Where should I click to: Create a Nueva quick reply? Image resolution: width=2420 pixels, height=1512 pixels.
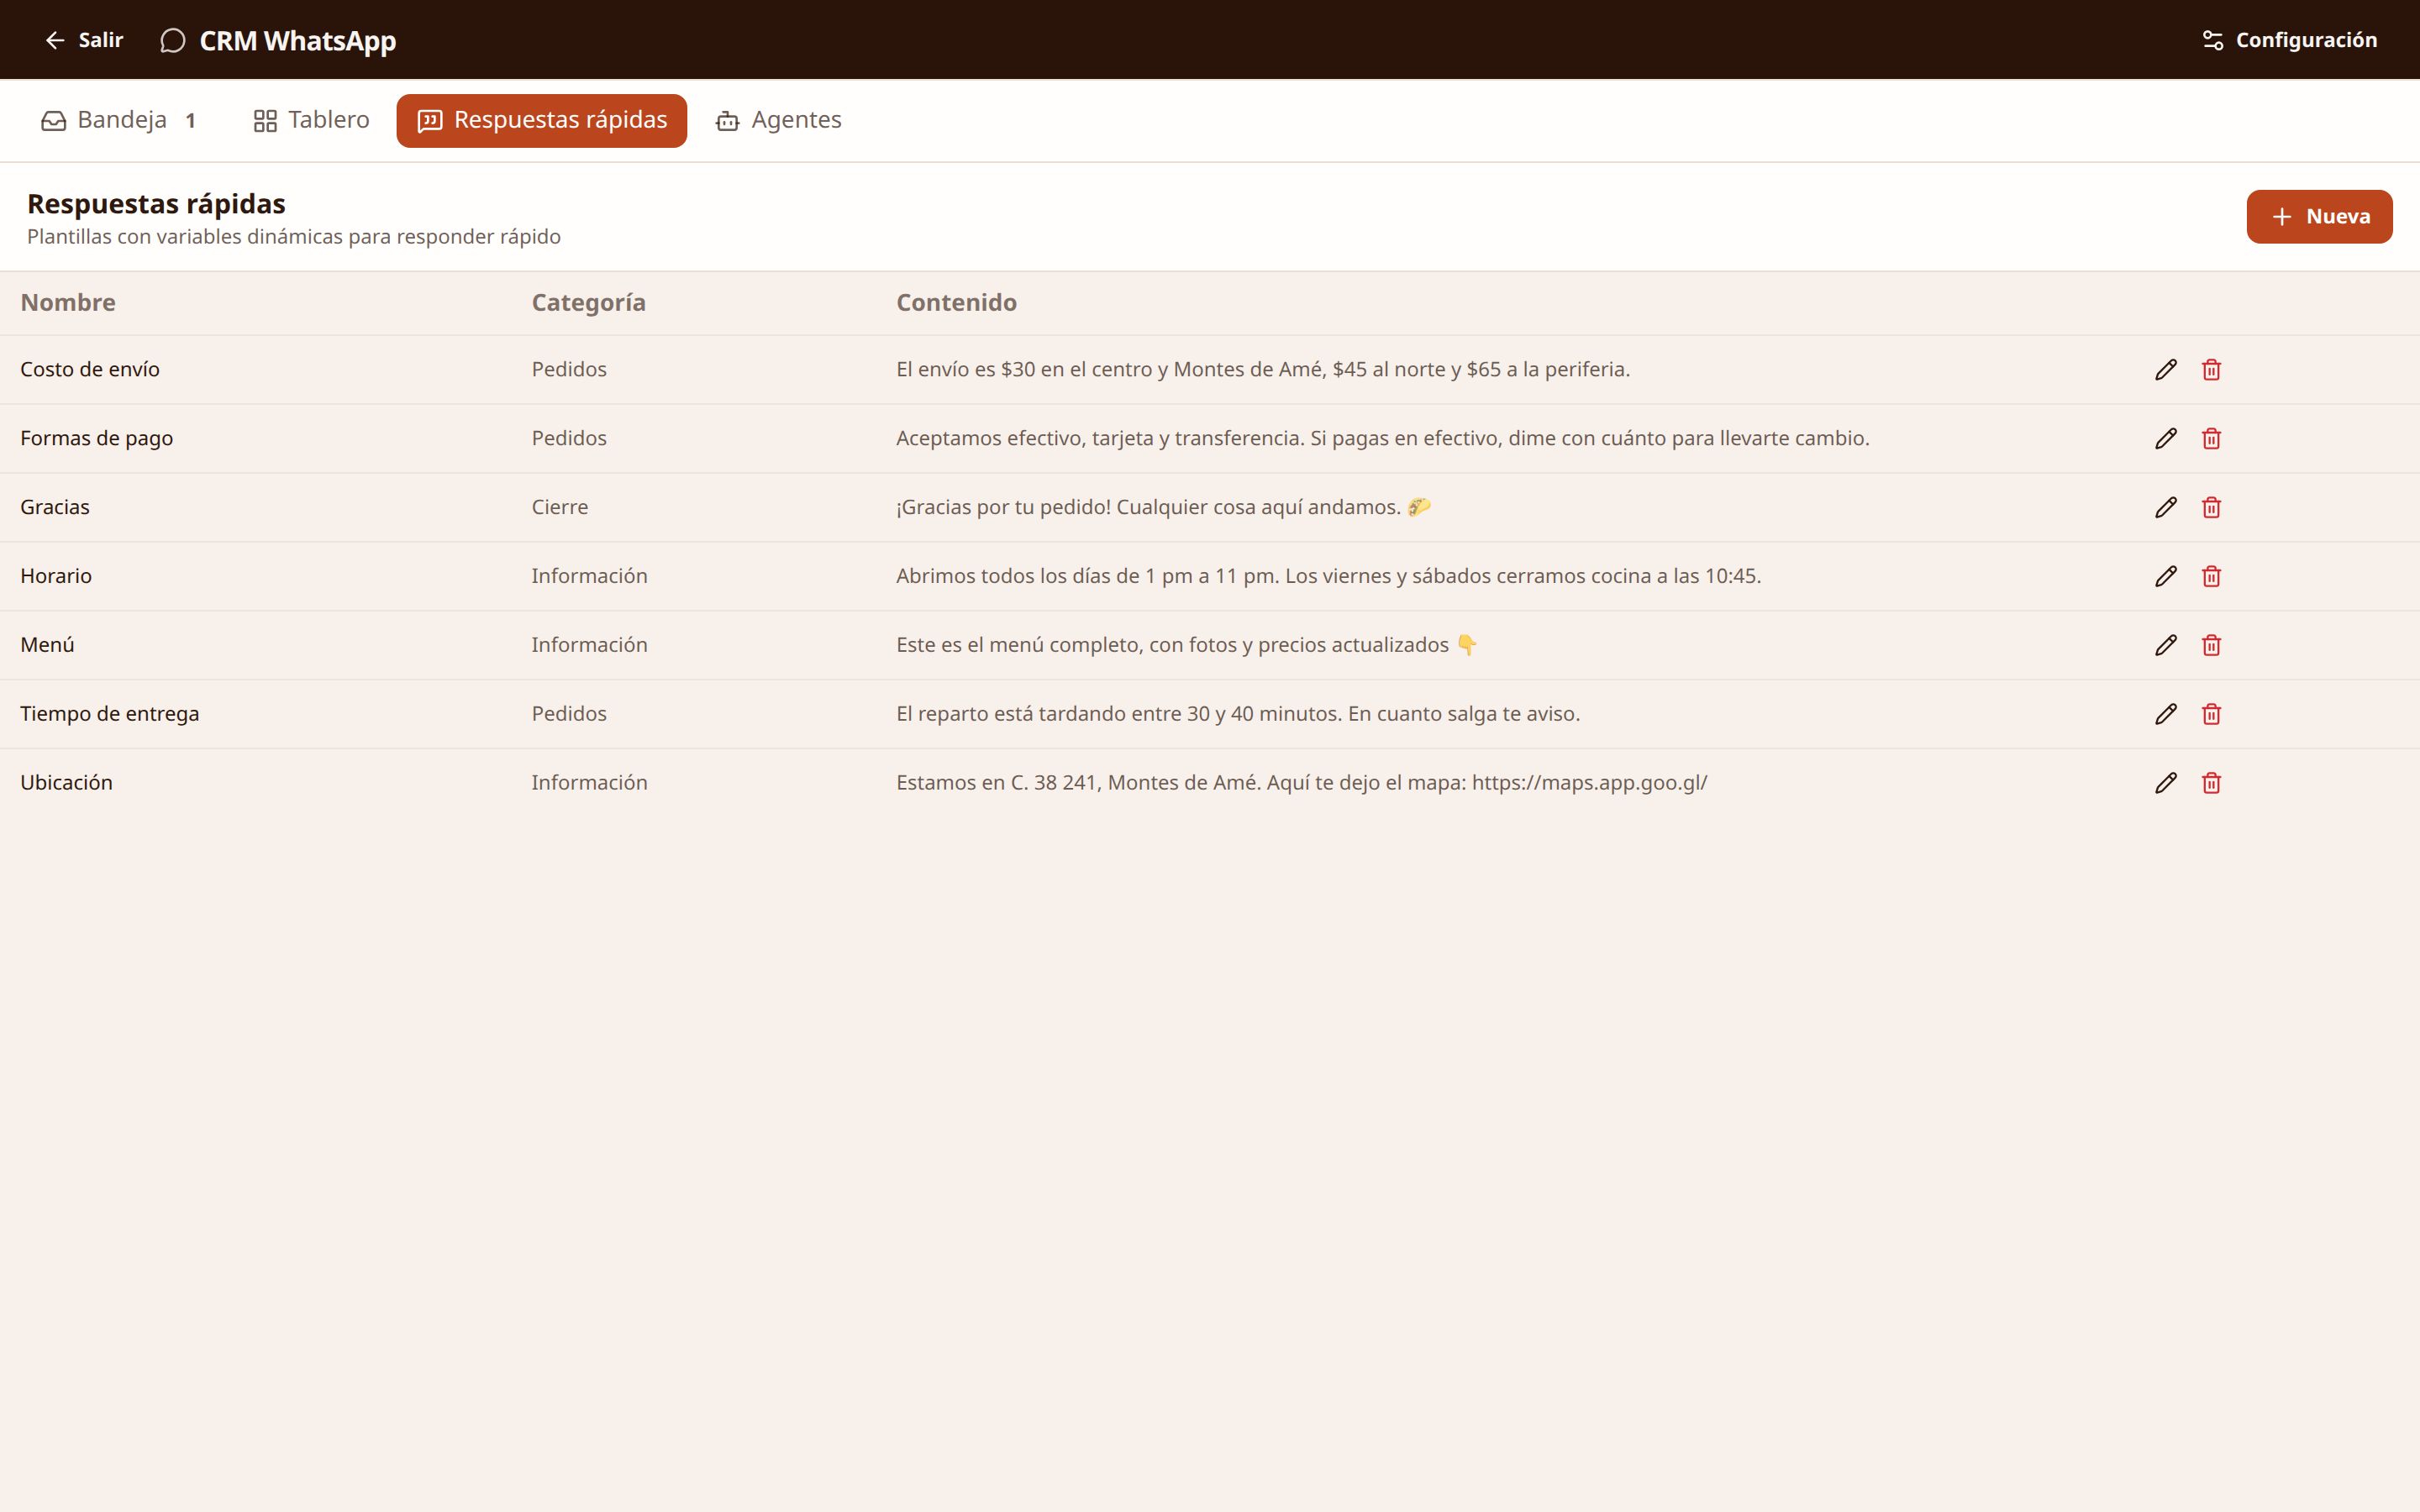pyautogui.click(x=2319, y=217)
